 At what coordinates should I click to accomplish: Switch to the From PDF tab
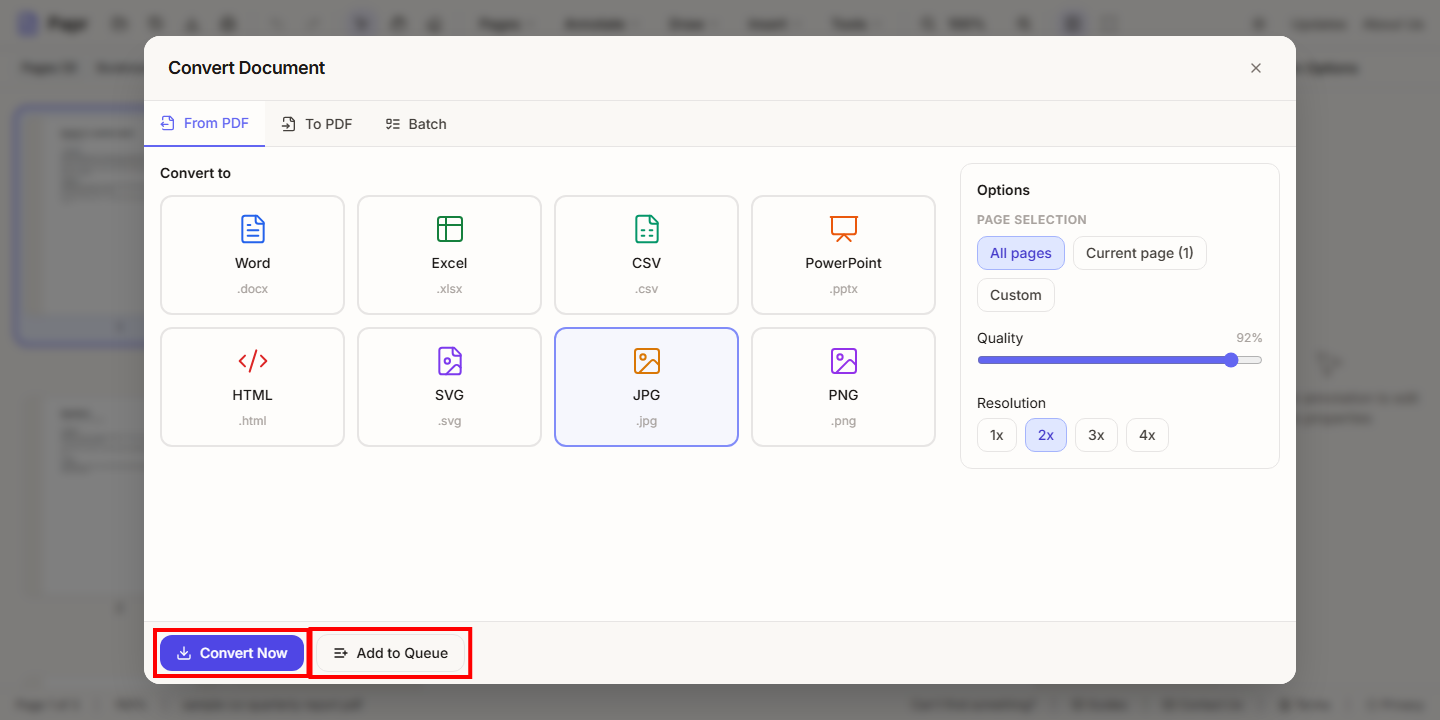click(x=204, y=124)
